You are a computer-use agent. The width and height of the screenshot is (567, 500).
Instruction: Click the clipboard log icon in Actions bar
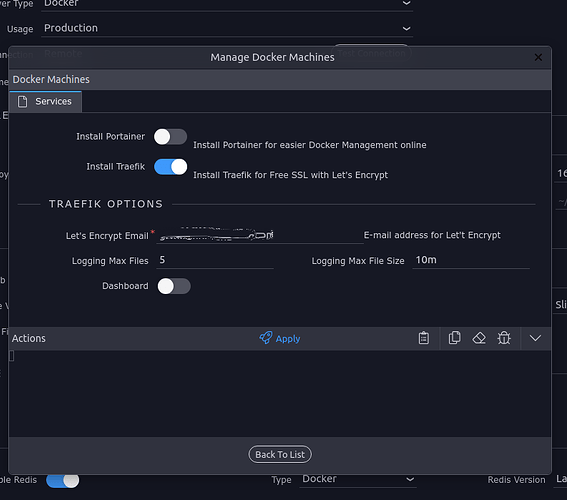(423, 338)
